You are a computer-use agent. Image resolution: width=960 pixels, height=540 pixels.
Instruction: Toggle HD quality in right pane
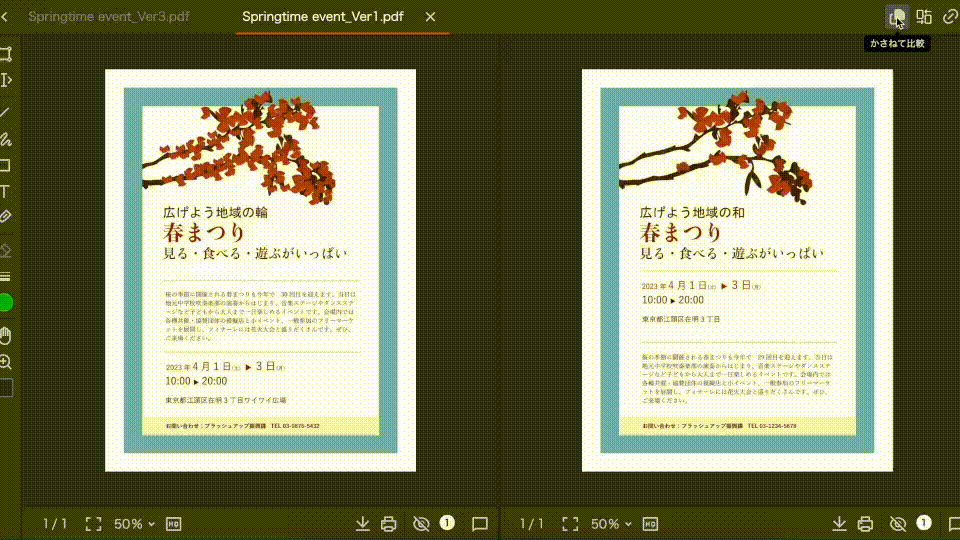(650, 524)
